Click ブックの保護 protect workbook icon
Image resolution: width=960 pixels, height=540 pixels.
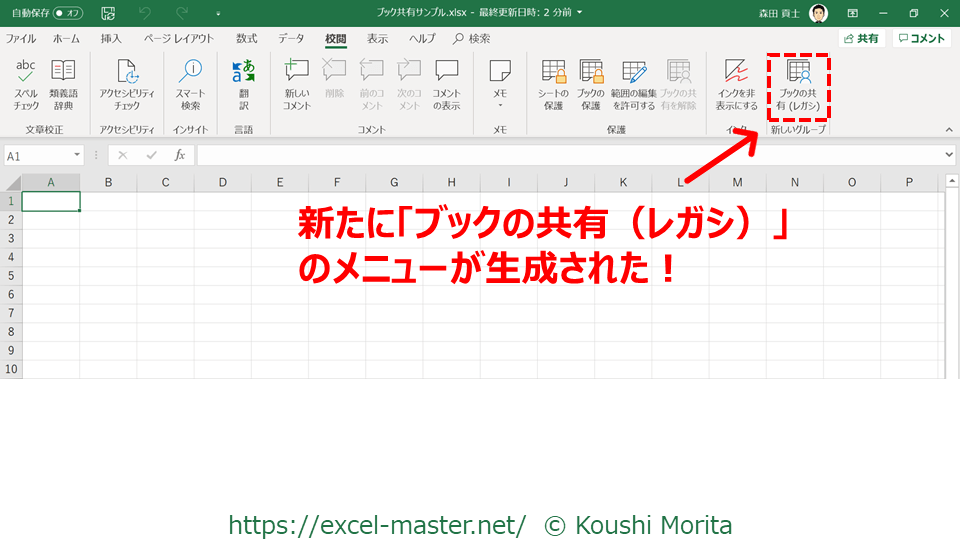[x=591, y=84]
